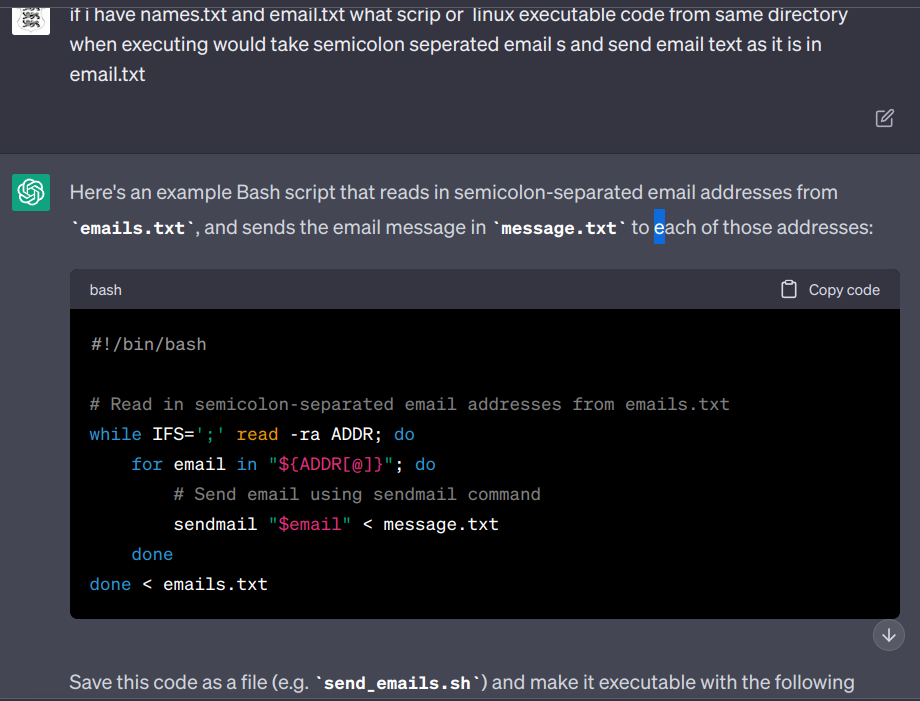920x701 pixels.
Task: Click the user profile avatar image
Action: (31, 17)
